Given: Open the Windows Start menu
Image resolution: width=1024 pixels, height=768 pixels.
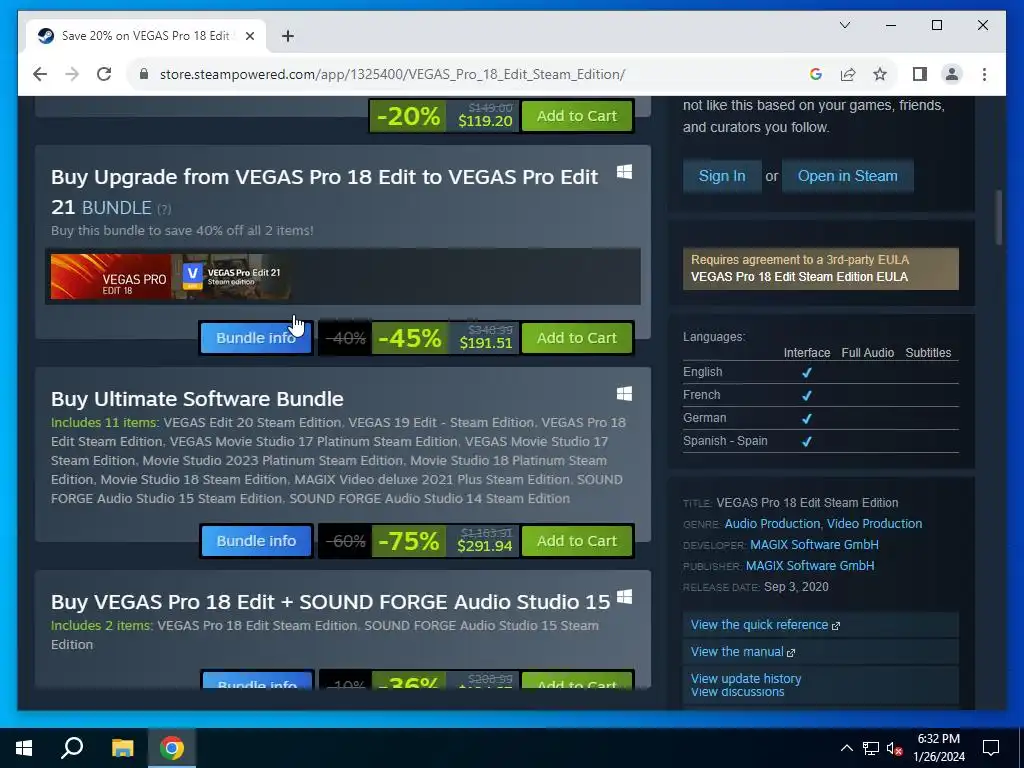Looking at the screenshot, I should pos(24,748).
